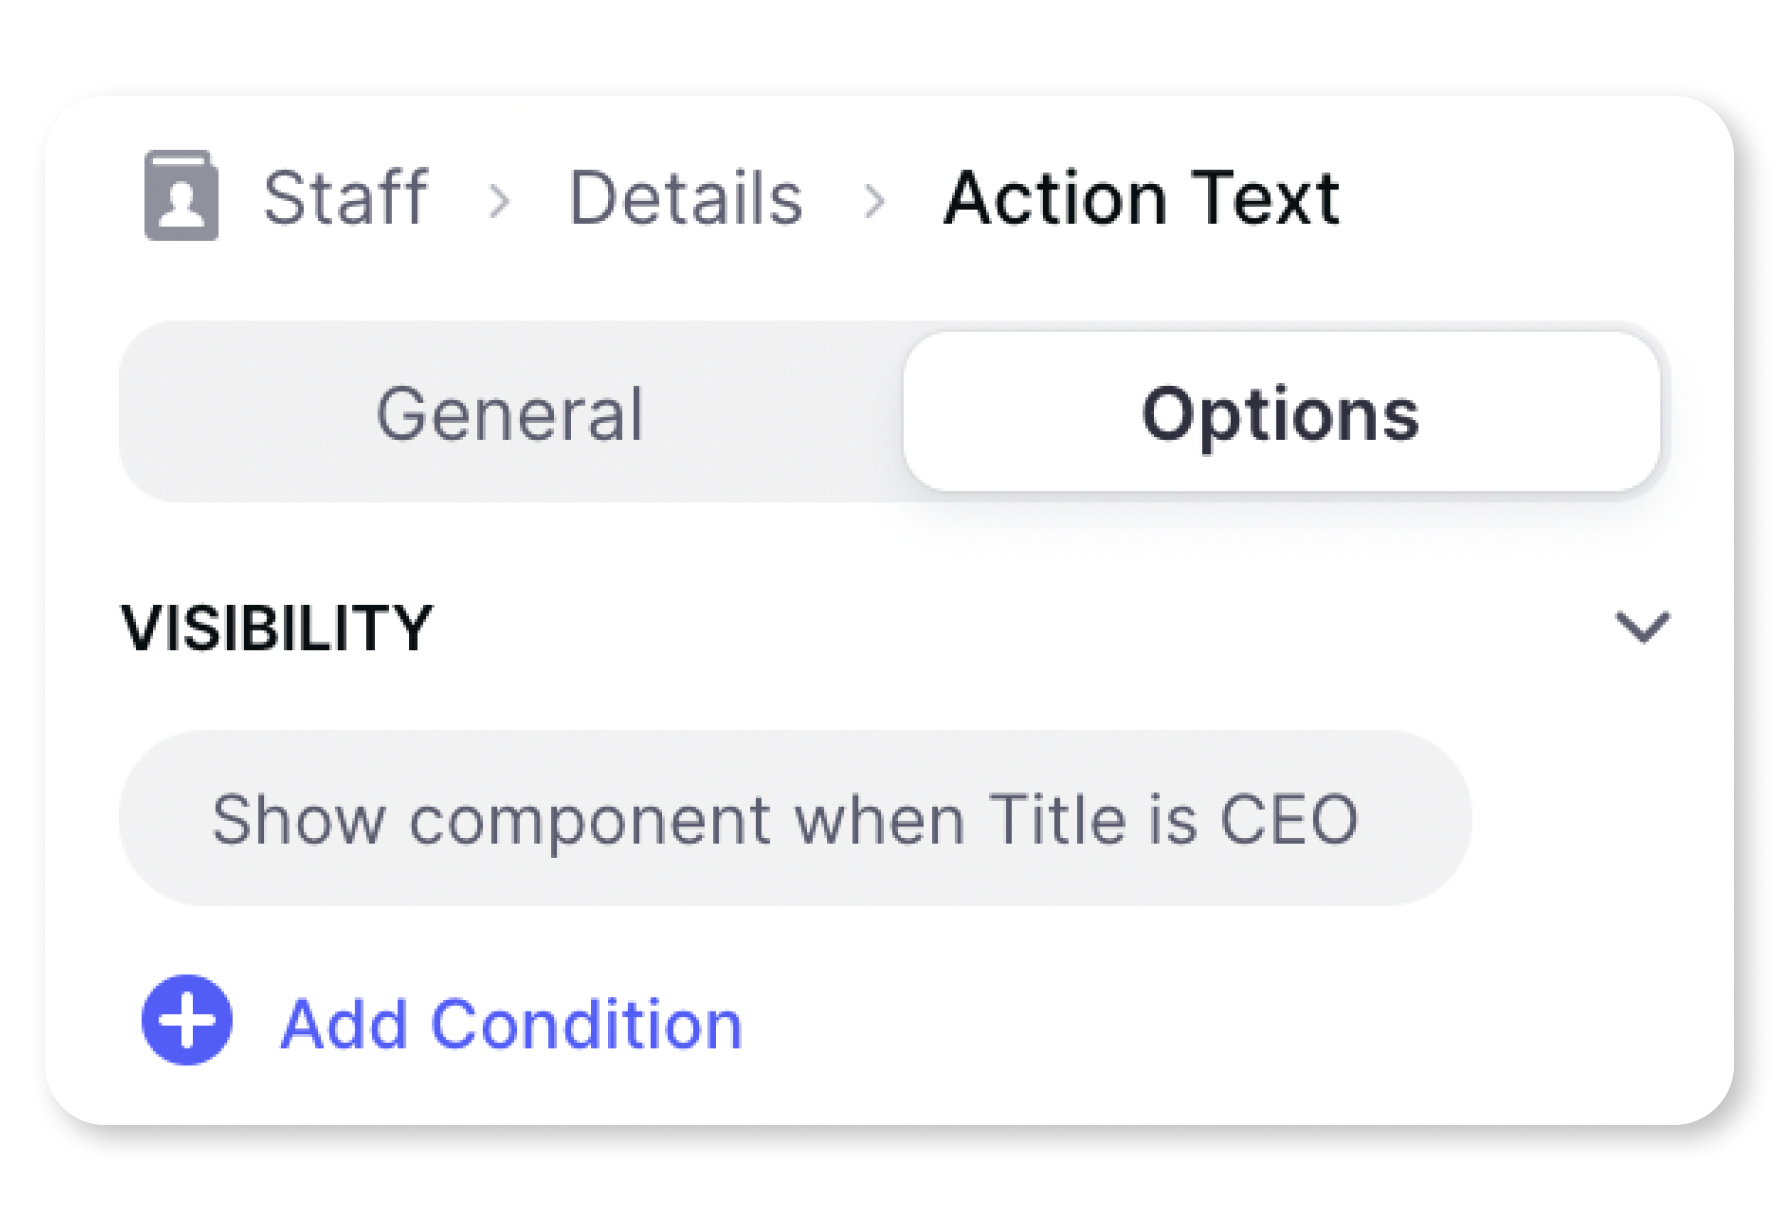Screen dimensions: 1779x1218
Task: Go back to Staff breadcrumb
Action: (x=345, y=197)
